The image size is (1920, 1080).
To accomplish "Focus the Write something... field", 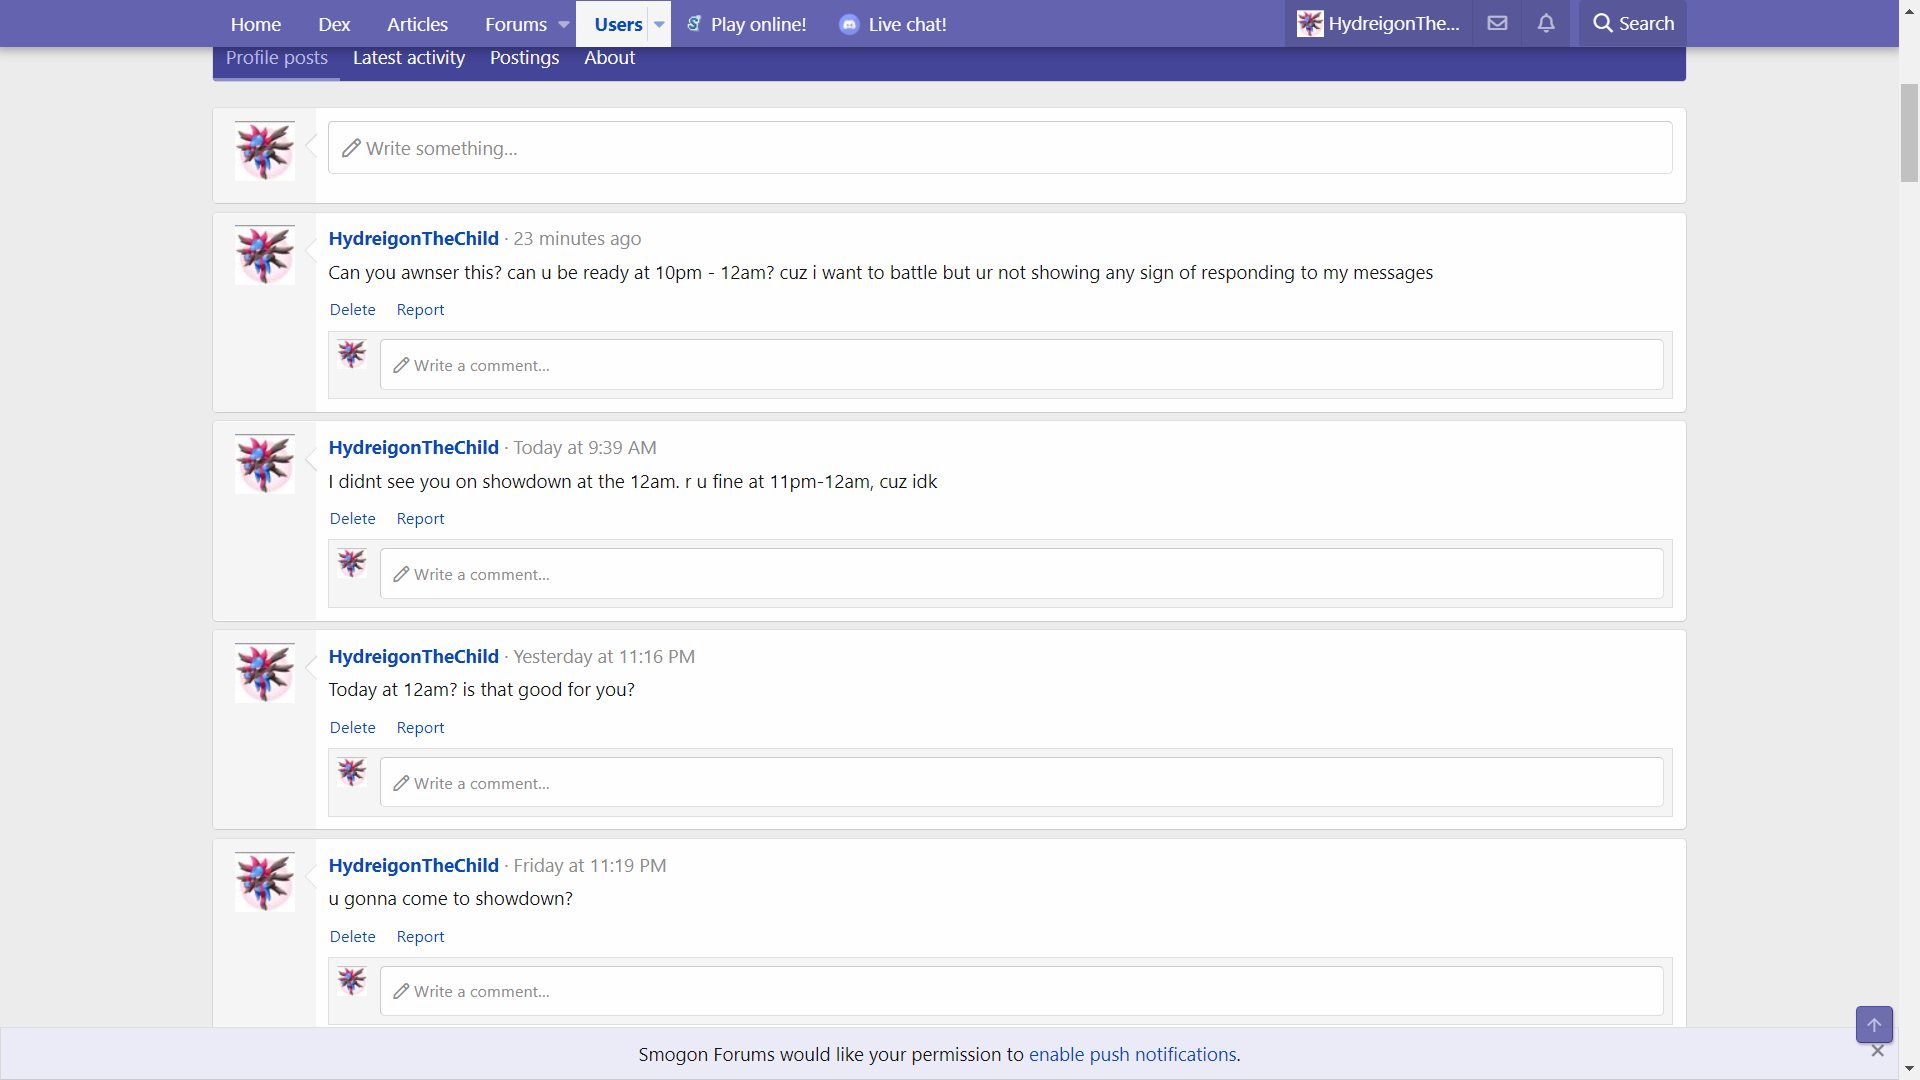I will coord(1000,148).
